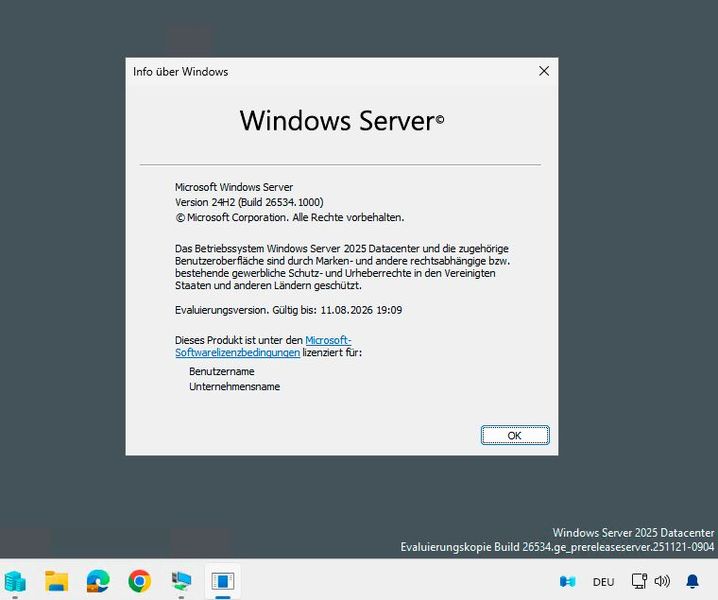Click the Evaluierungsversion validity date text
718x600 pixels.
[x=288, y=310]
